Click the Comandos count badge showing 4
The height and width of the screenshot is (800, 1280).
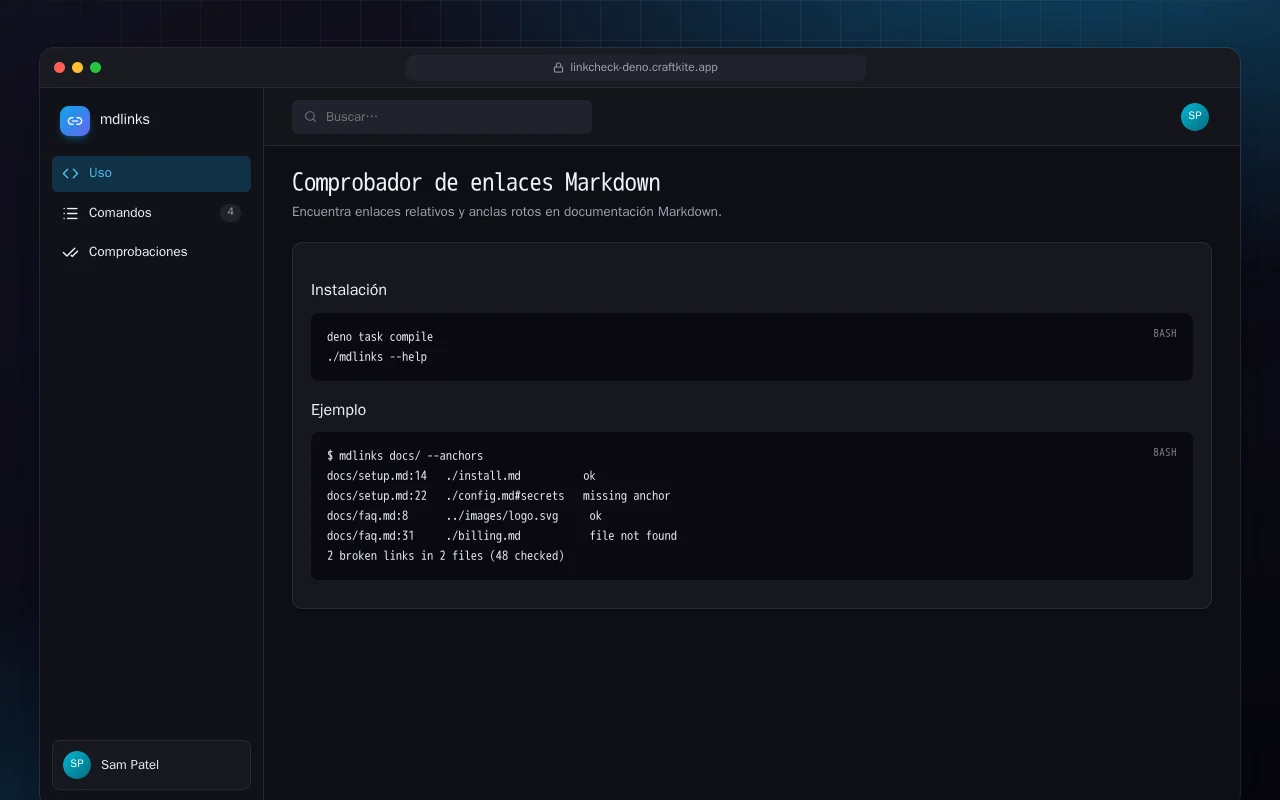[x=230, y=212]
